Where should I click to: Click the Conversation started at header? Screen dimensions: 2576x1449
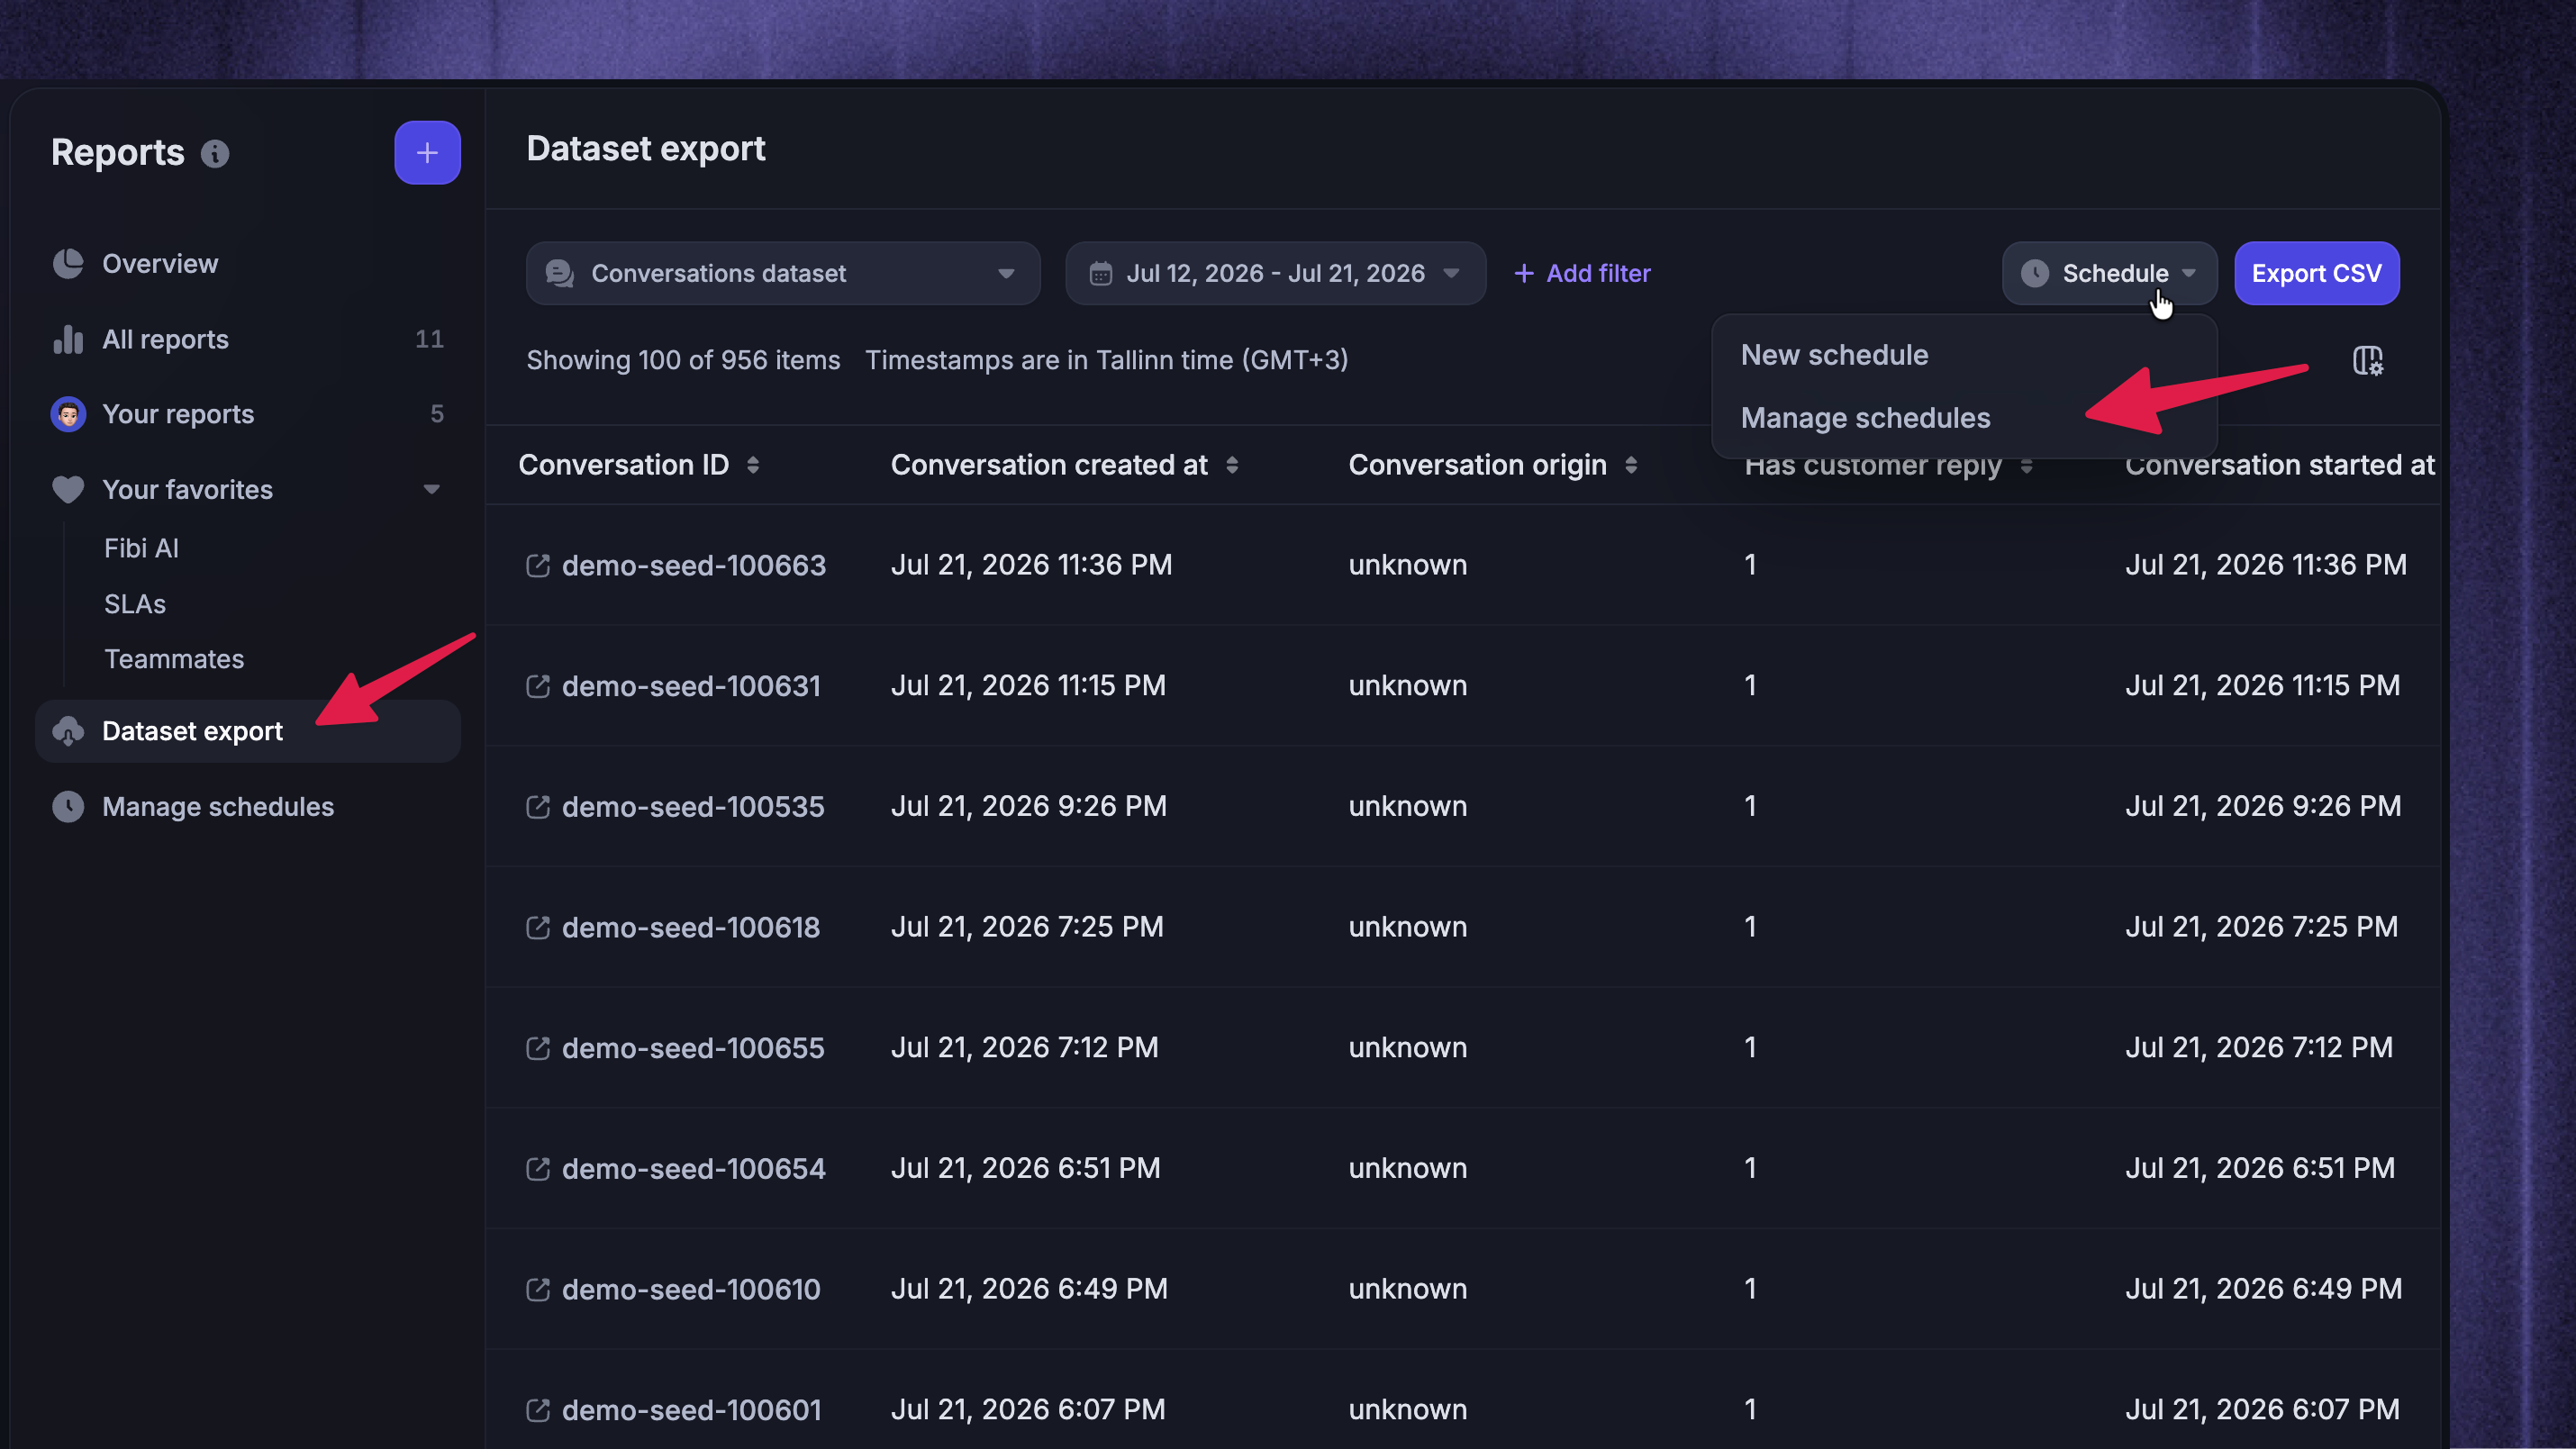tap(2280, 465)
